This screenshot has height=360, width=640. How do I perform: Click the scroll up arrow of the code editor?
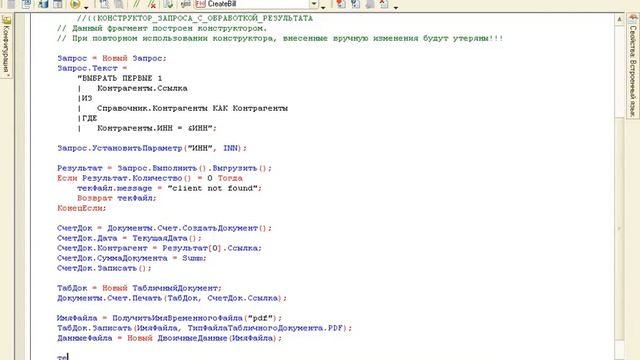619,19
